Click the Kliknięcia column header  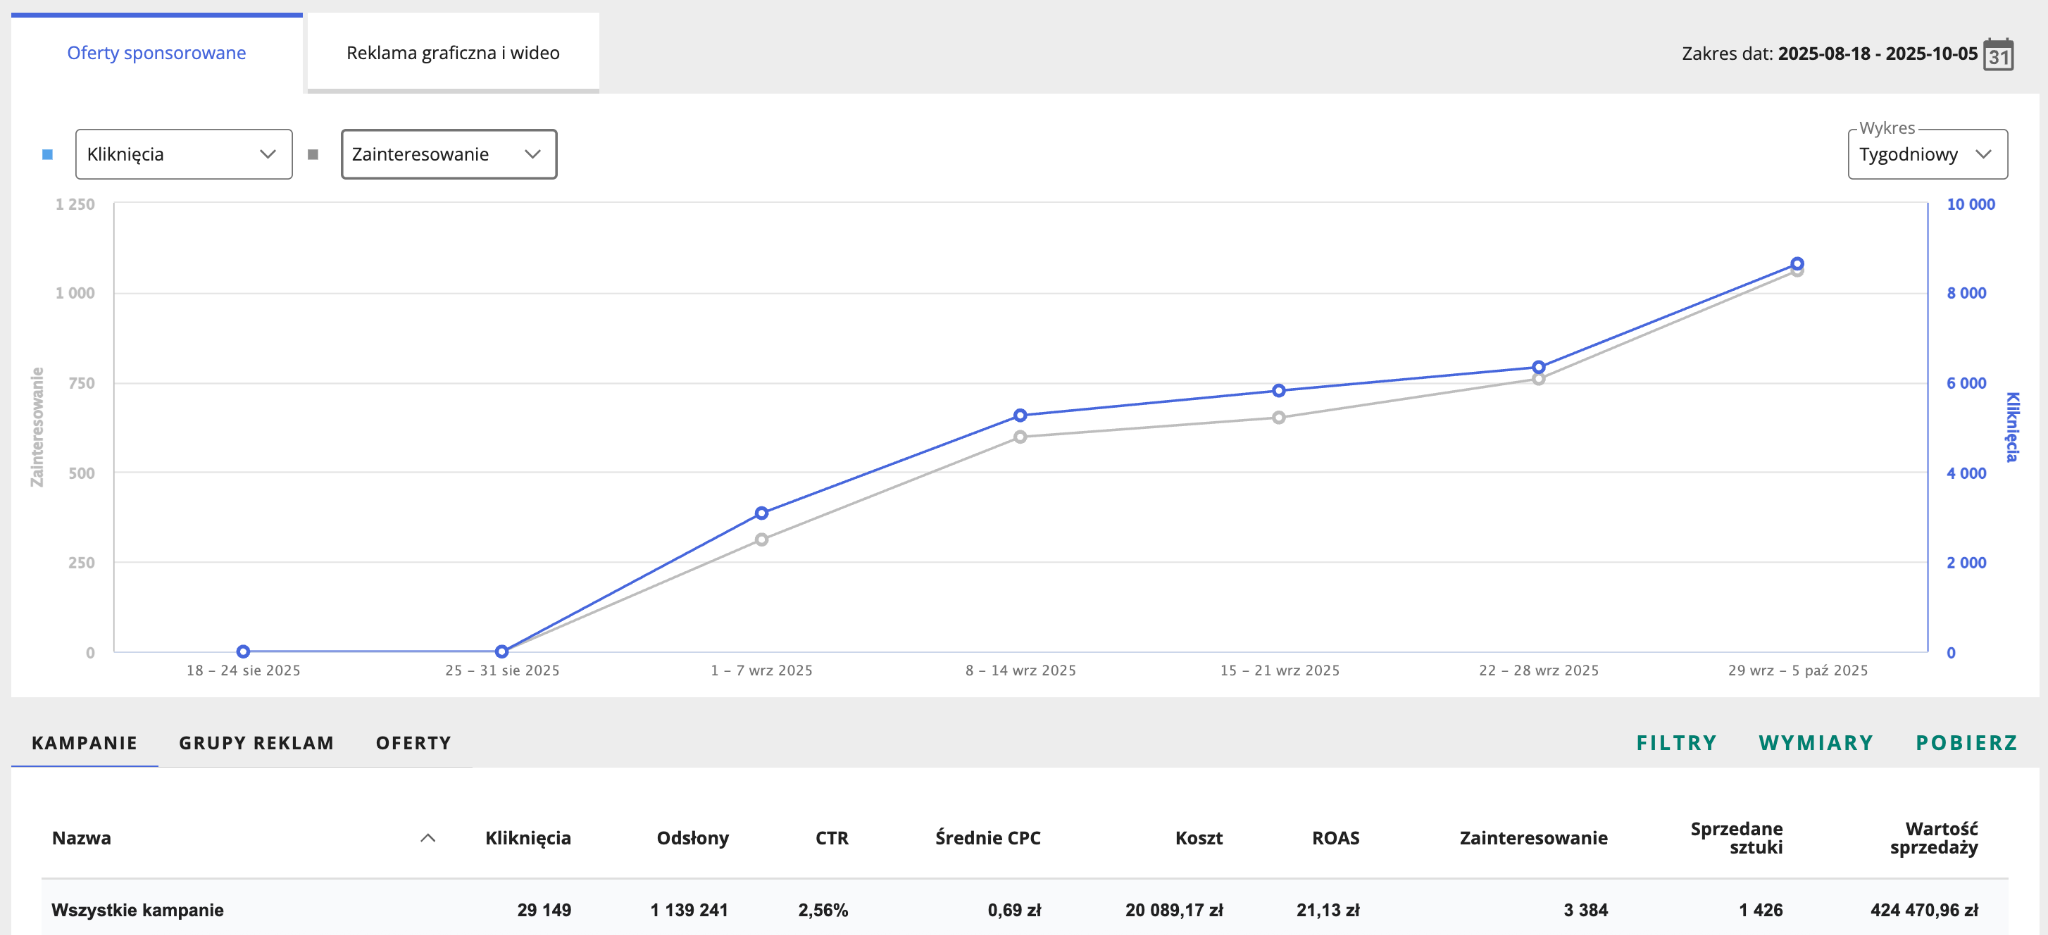(x=528, y=838)
